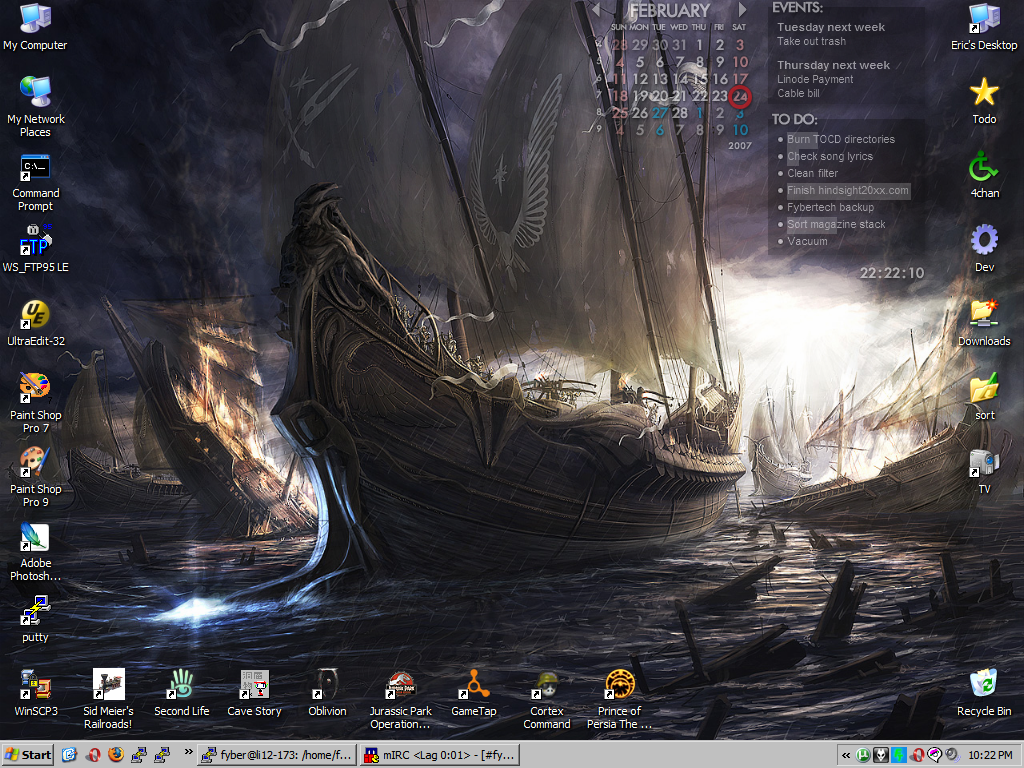Open My Network Places icon

click(35, 106)
